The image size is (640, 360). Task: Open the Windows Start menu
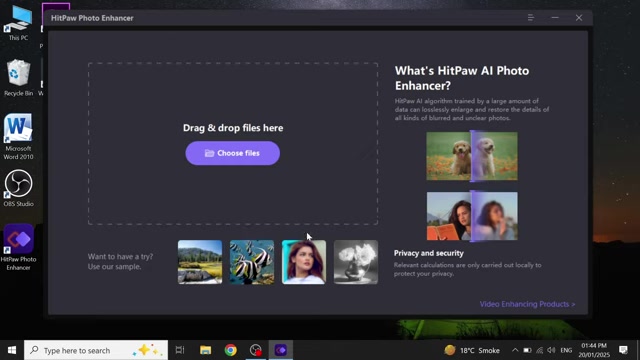(x=12, y=350)
